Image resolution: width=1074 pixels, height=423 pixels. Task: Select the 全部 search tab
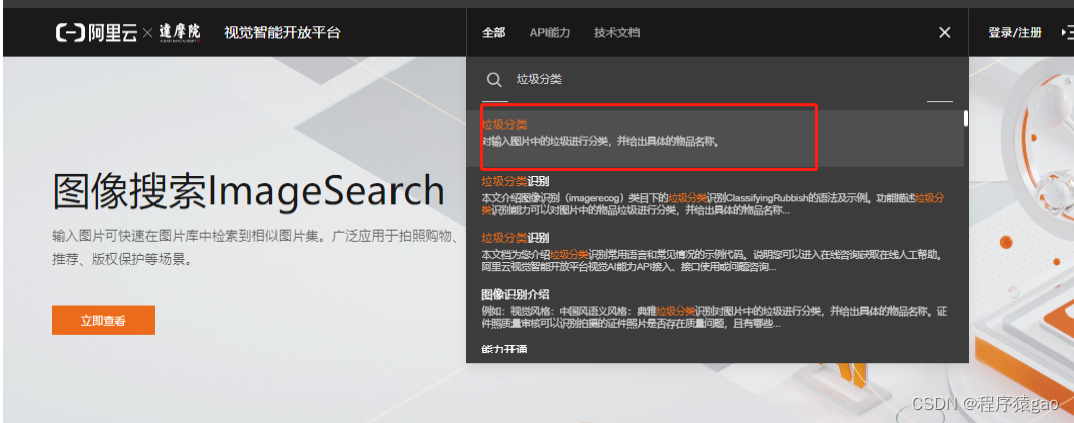493,32
